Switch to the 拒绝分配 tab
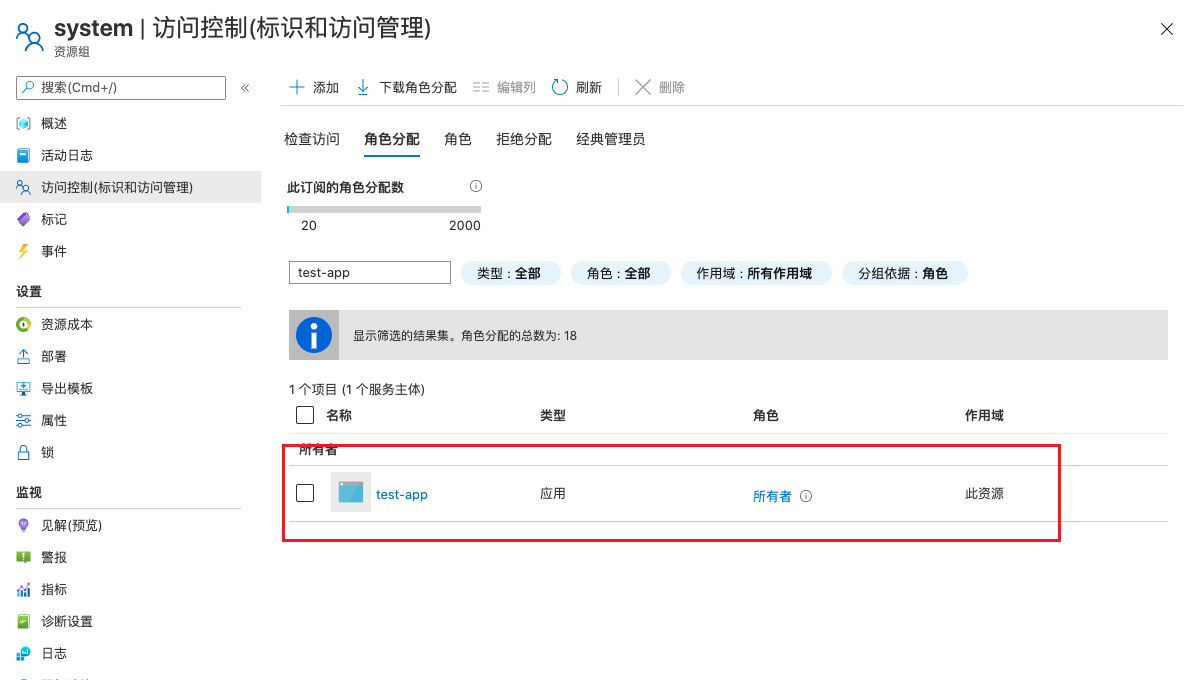The width and height of the screenshot is (1197, 680). 524,139
